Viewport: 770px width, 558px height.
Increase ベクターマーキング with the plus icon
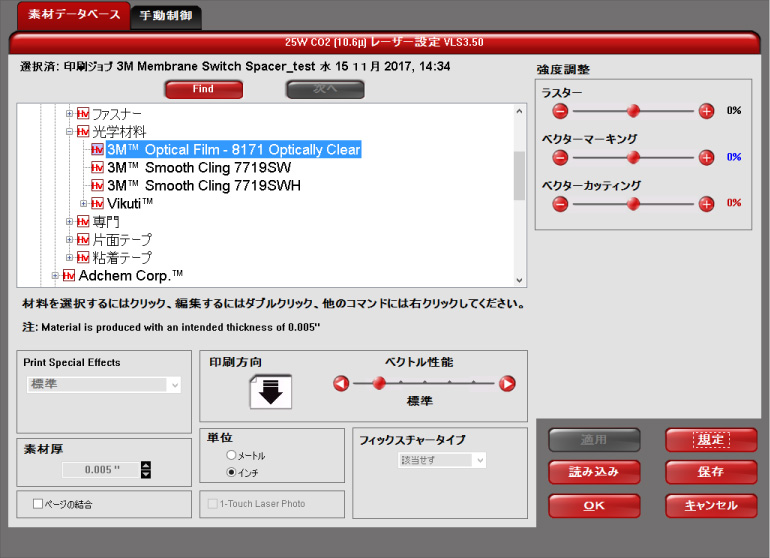point(706,158)
